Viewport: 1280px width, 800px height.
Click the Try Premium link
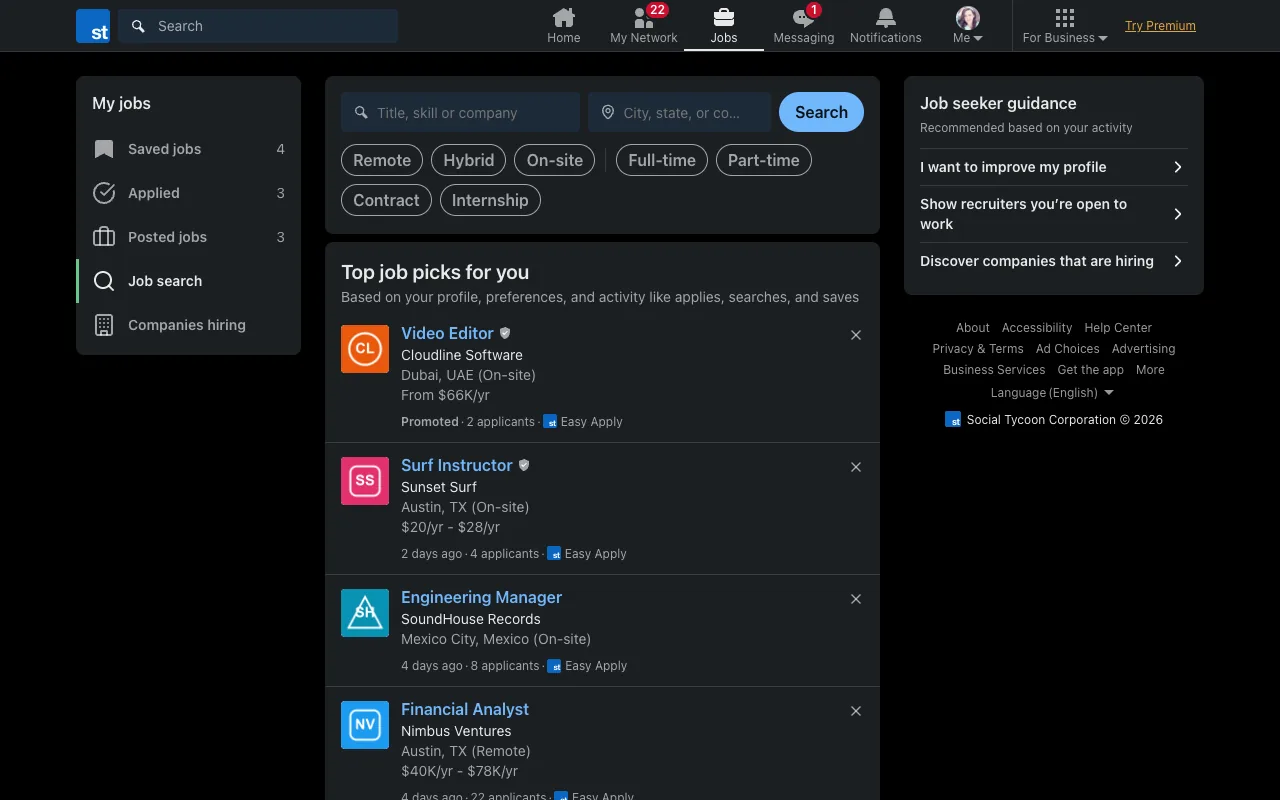pyautogui.click(x=1160, y=26)
